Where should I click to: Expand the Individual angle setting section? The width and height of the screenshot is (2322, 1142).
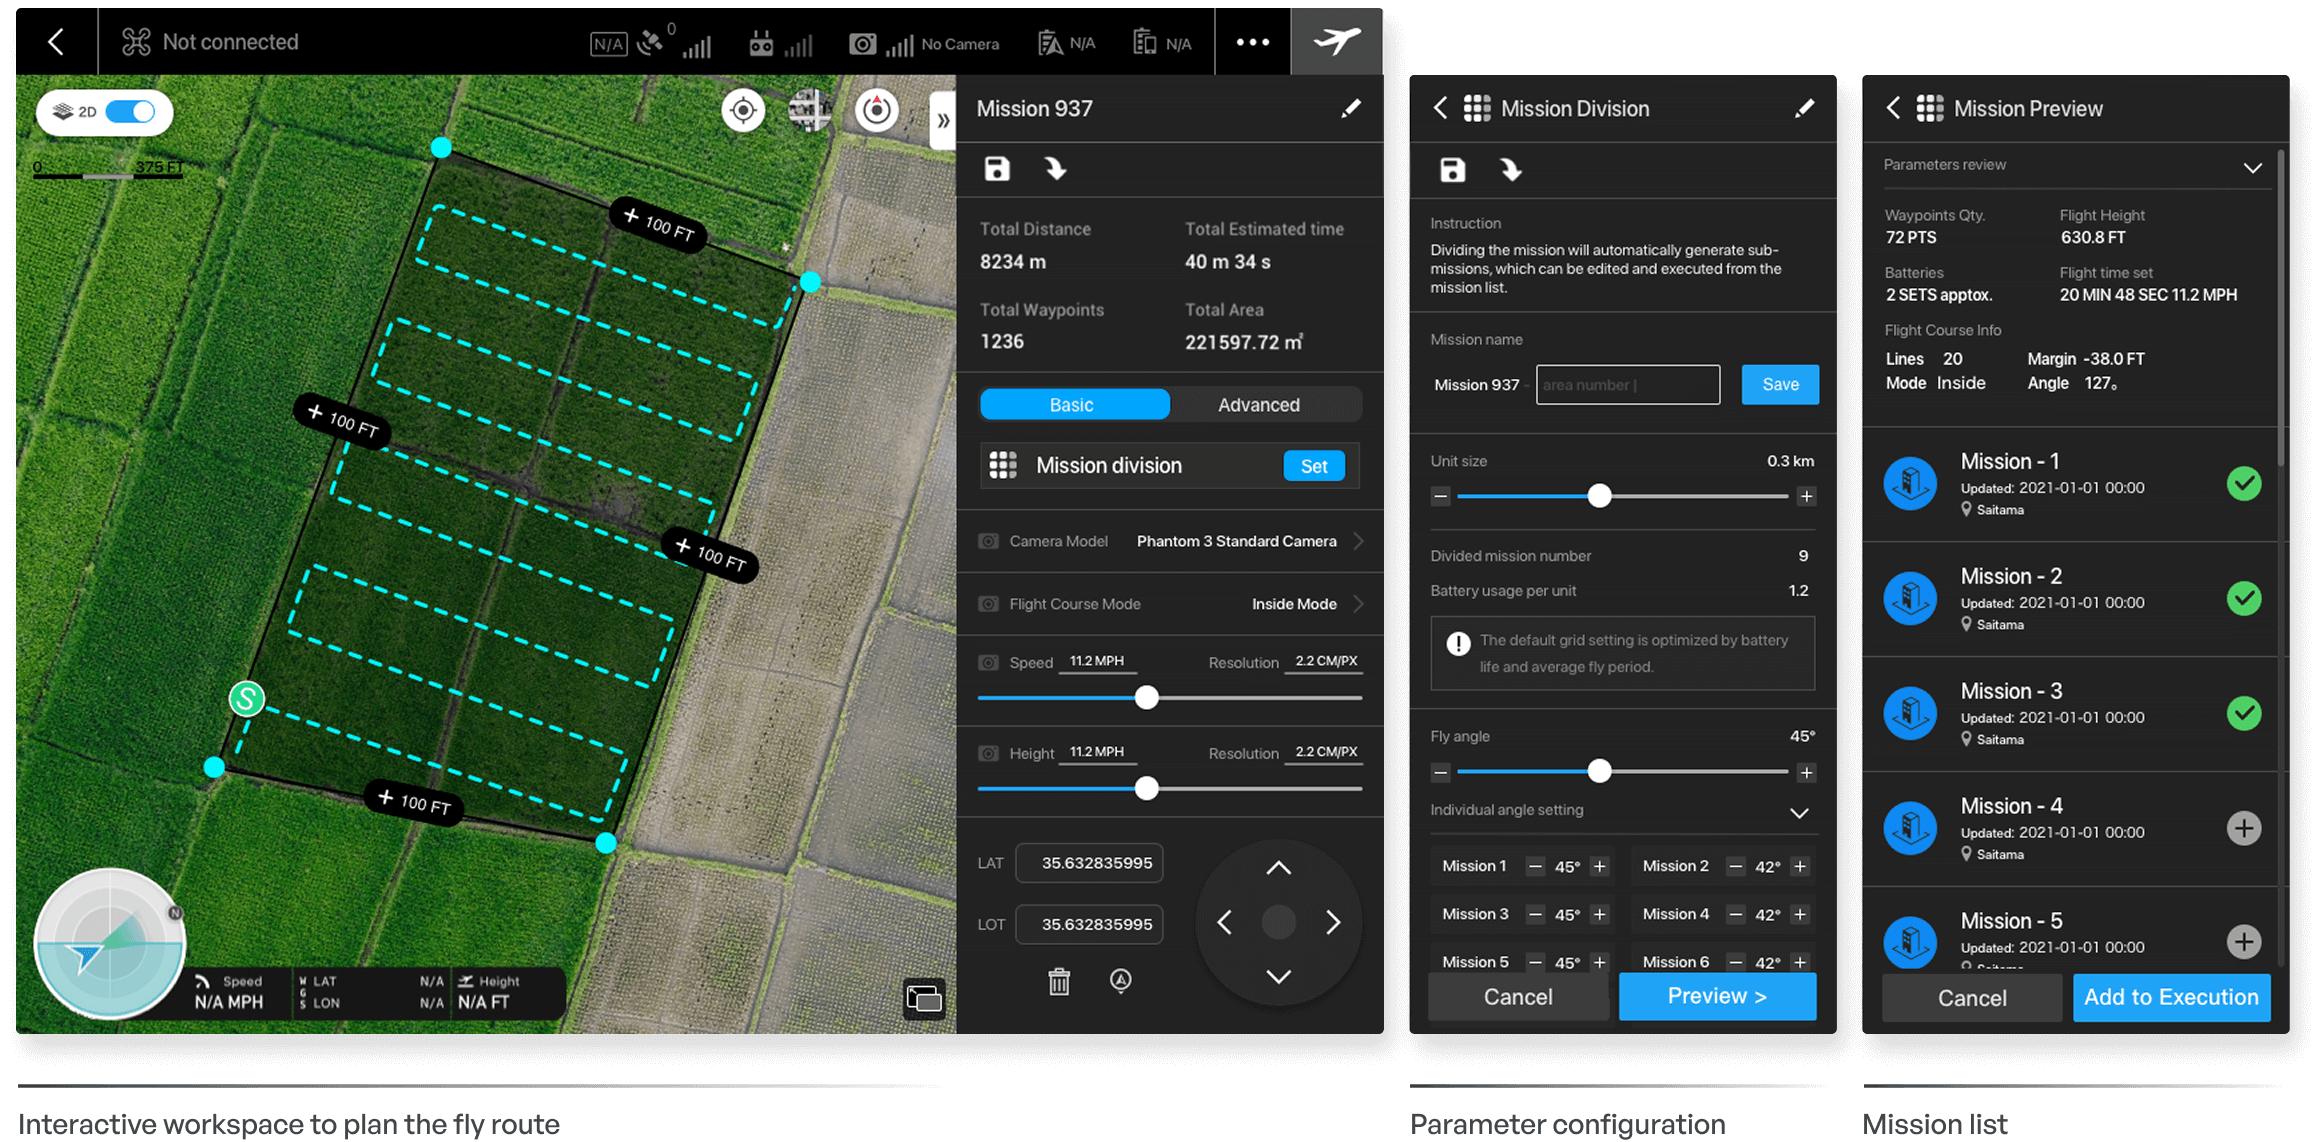tap(1798, 812)
